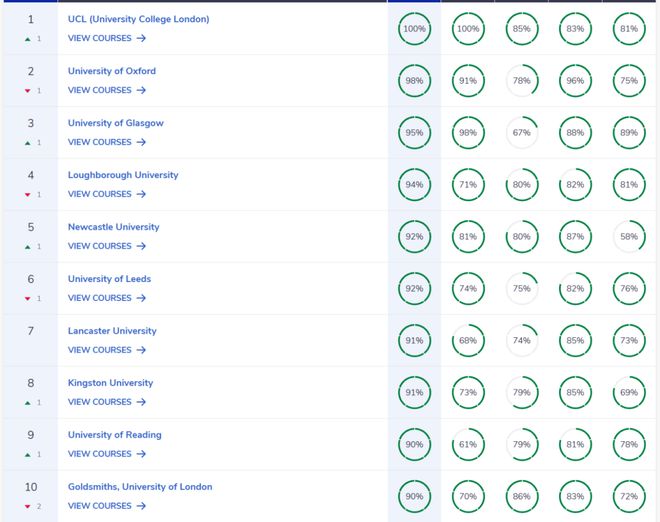Click red down arrow under rank 10
The width and height of the screenshot is (660, 522).
[x=28, y=507]
